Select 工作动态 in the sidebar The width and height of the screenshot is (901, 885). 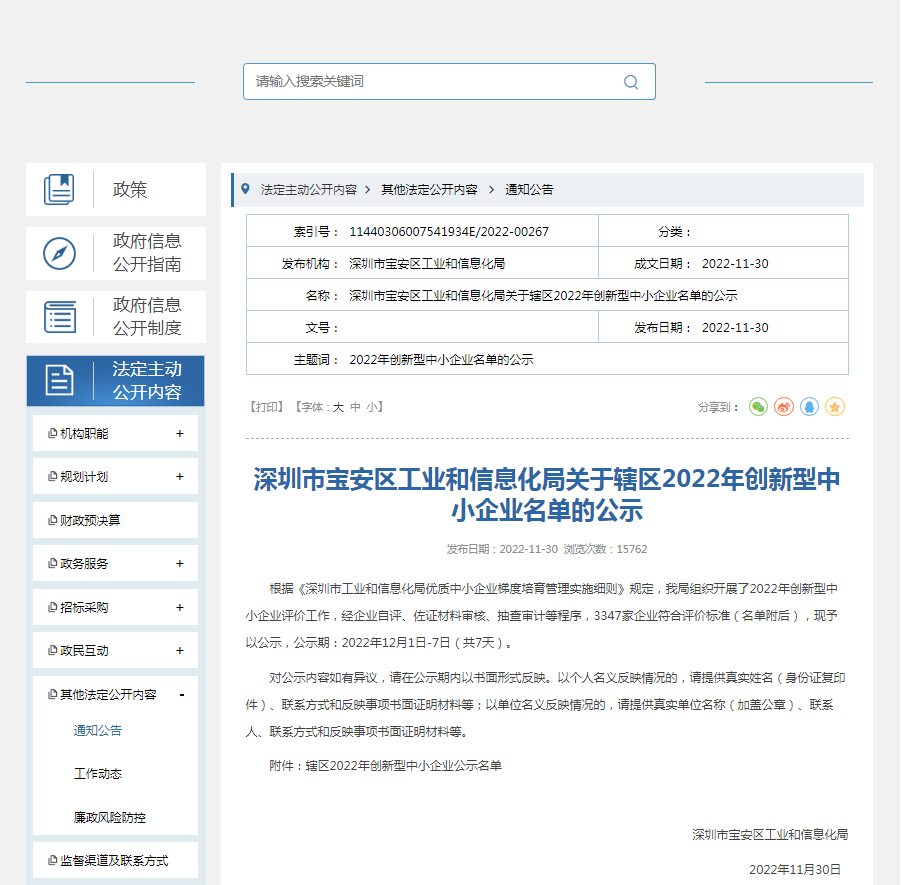pyautogui.click(x=98, y=774)
